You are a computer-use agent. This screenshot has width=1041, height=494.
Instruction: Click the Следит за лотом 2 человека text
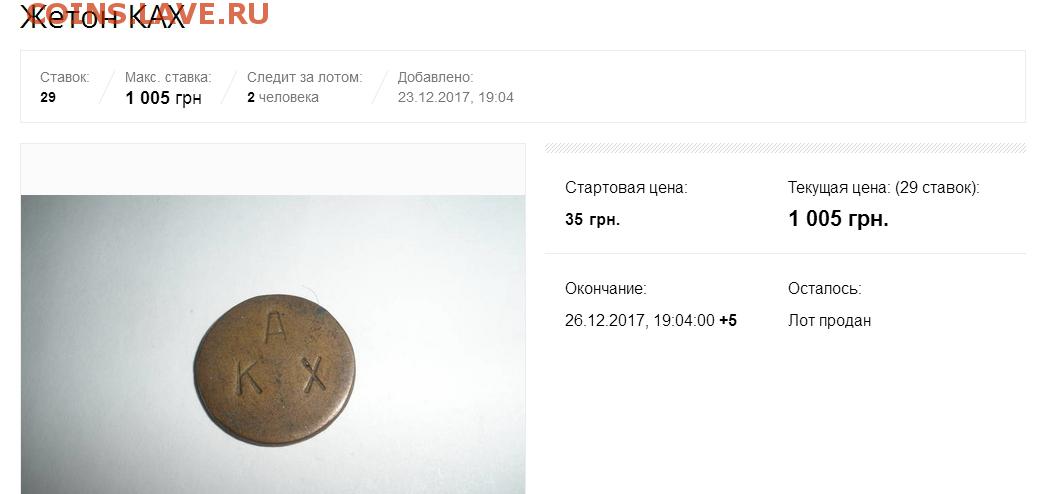283,98
